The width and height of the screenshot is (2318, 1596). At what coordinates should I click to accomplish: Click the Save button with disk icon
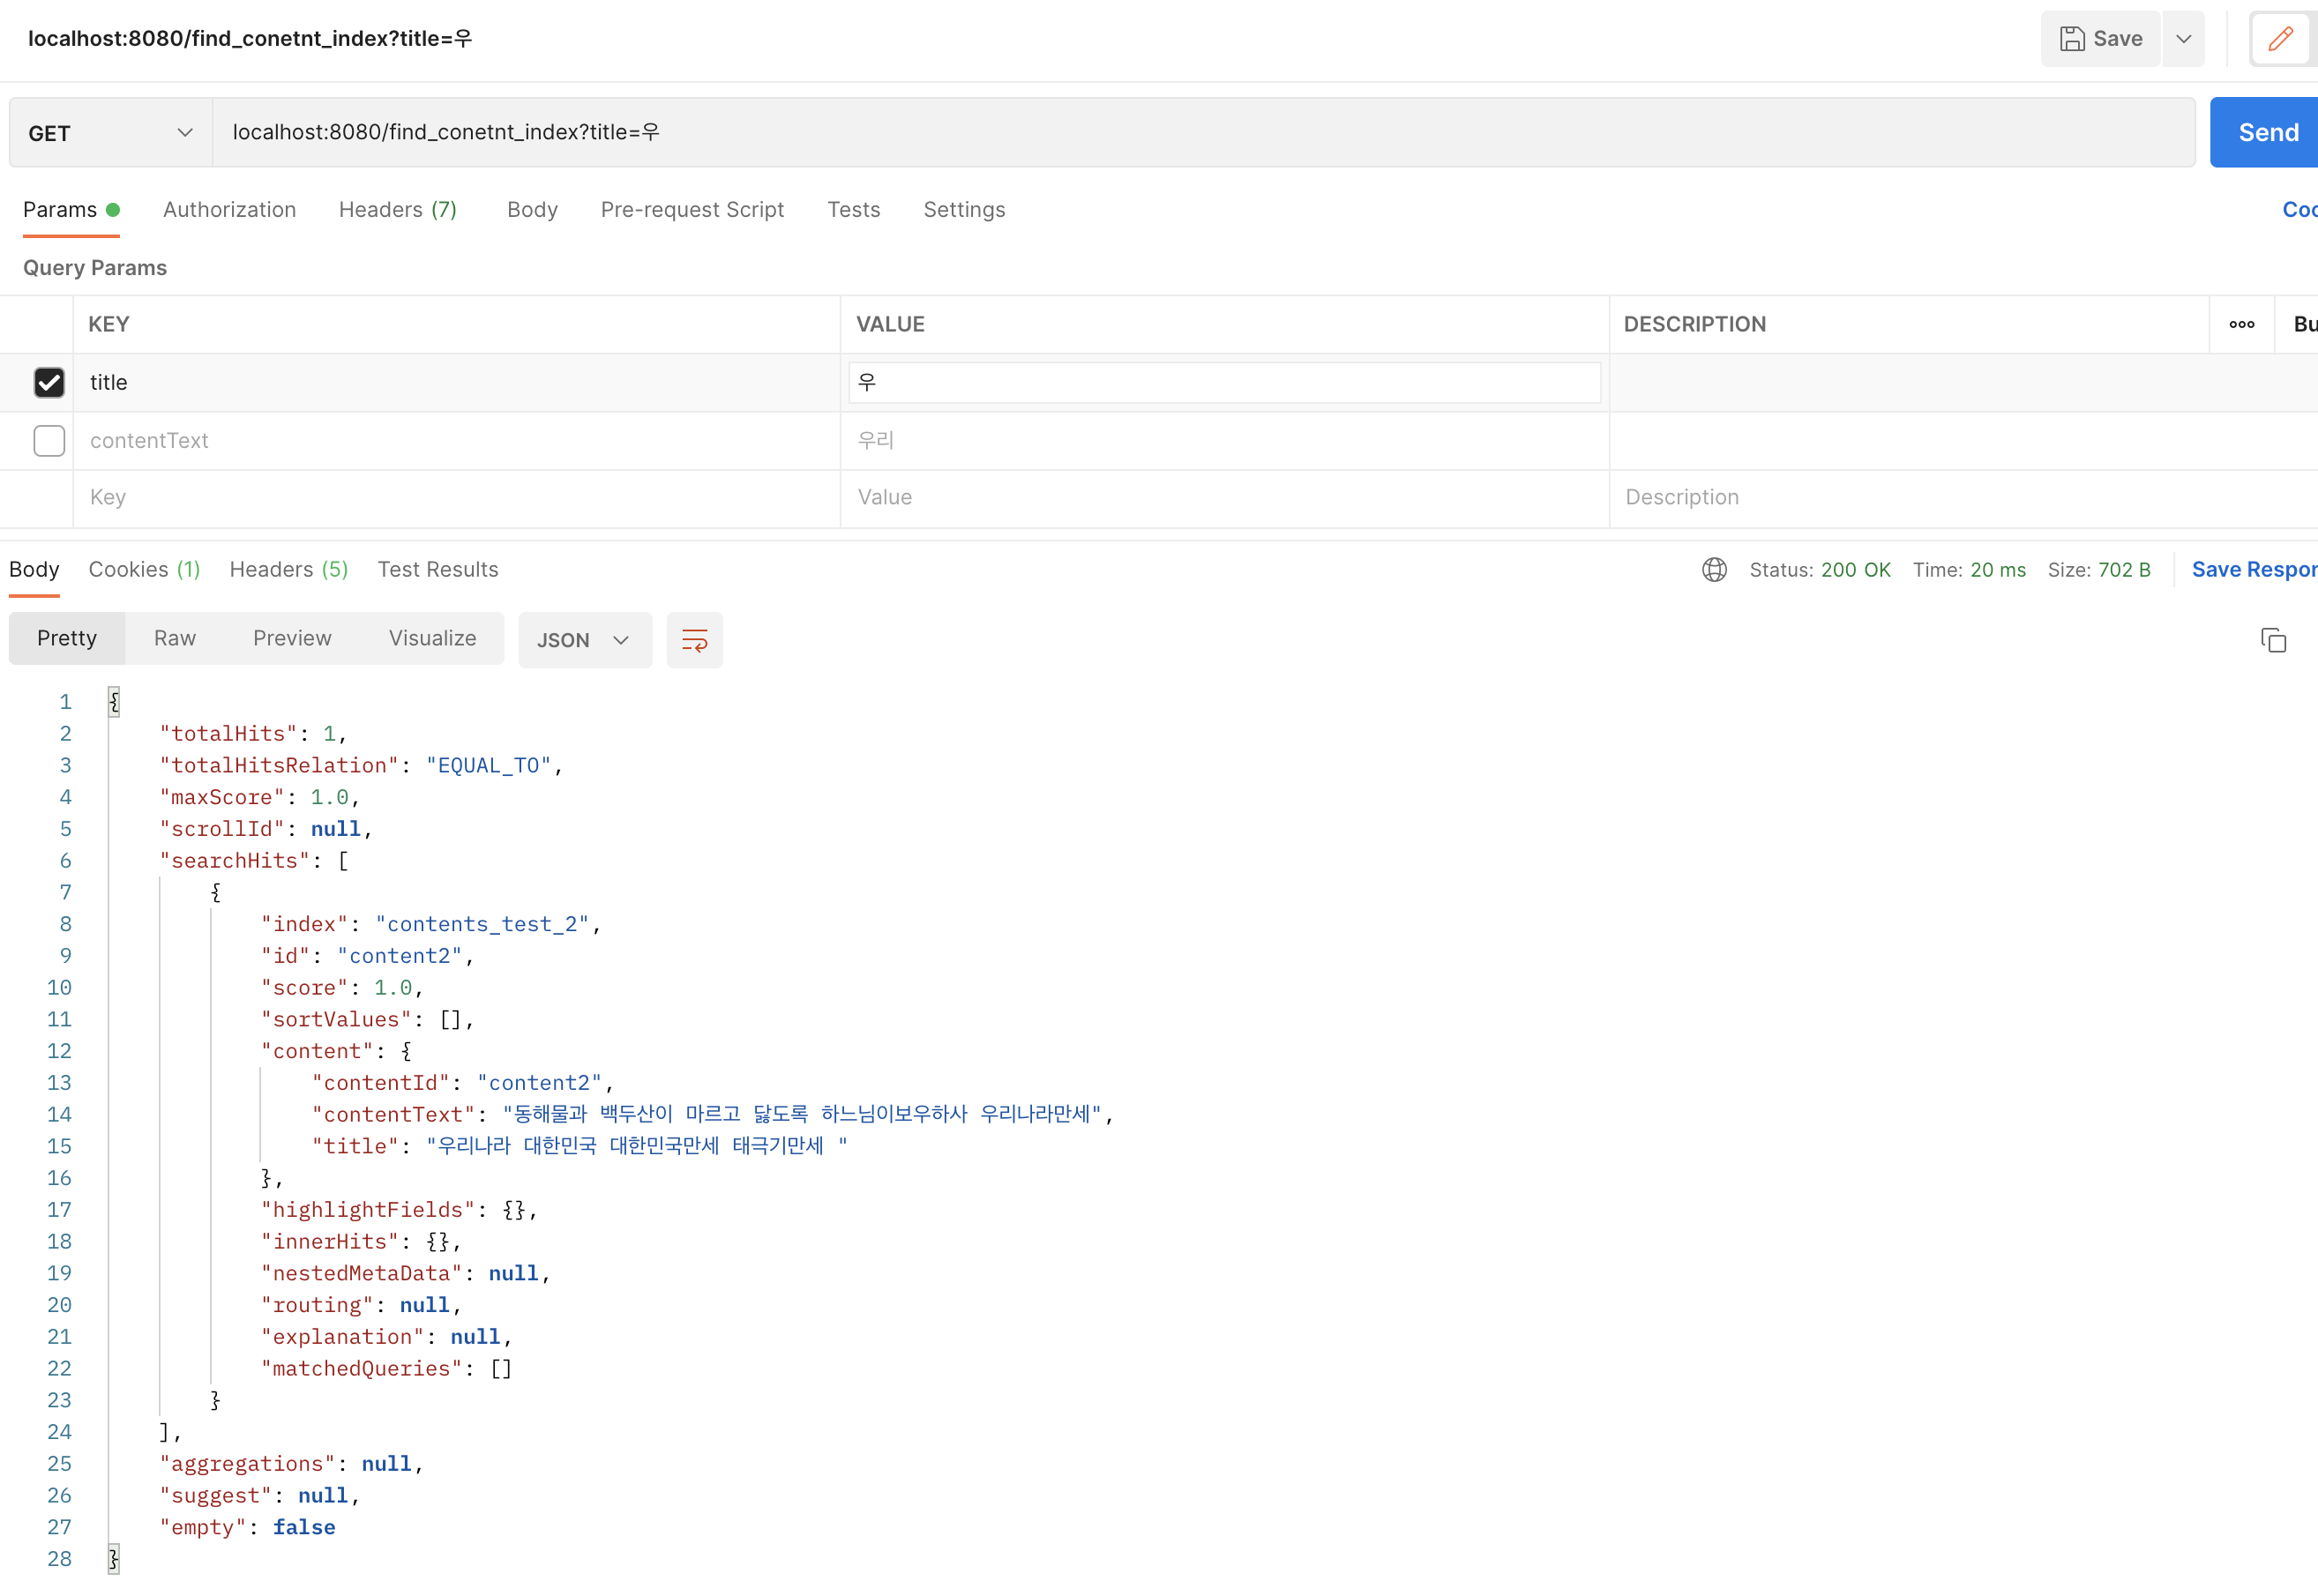click(2100, 39)
